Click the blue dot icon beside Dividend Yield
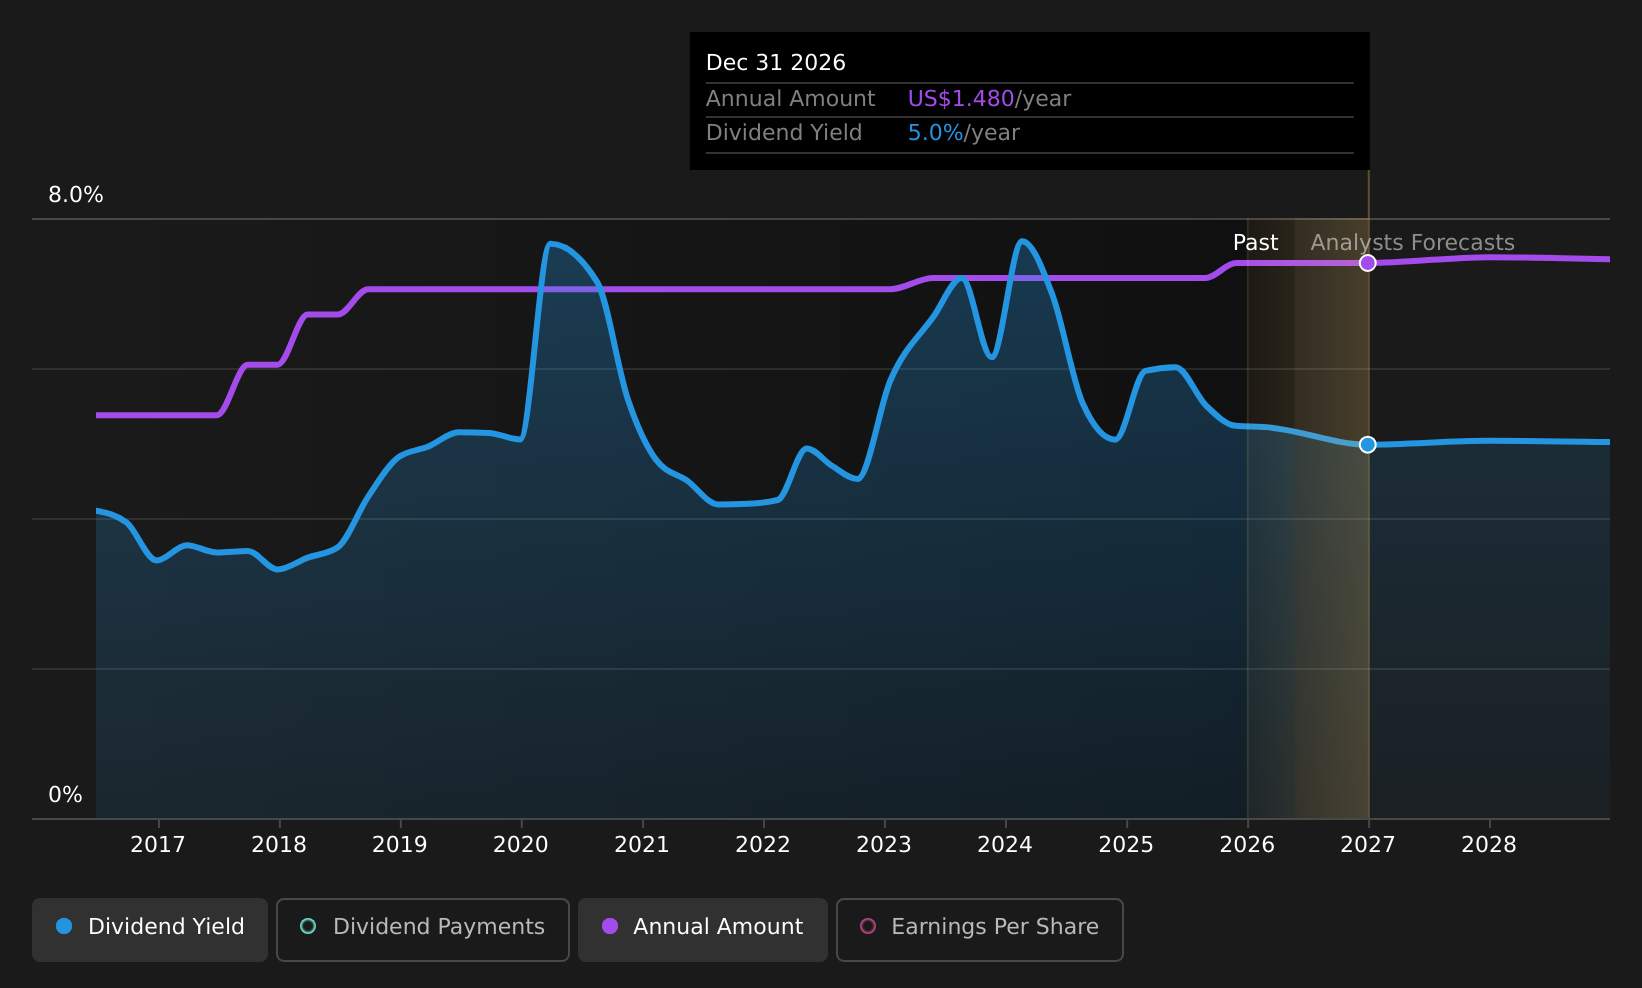Image resolution: width=1642 pixels, height=988 pixels. [64, 926]
